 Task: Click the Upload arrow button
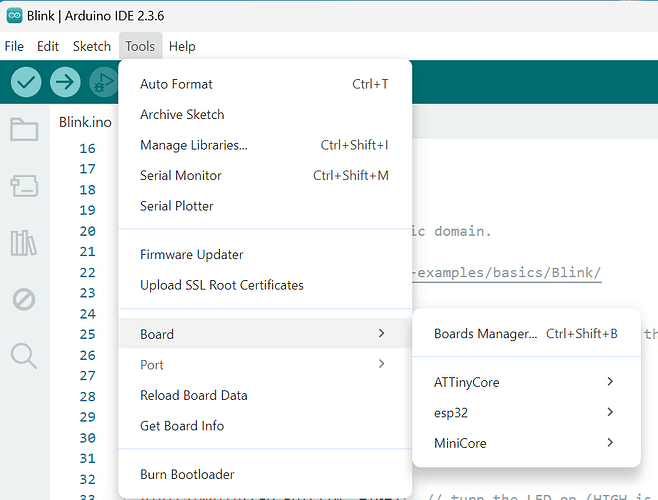click(x=65, y=82)
